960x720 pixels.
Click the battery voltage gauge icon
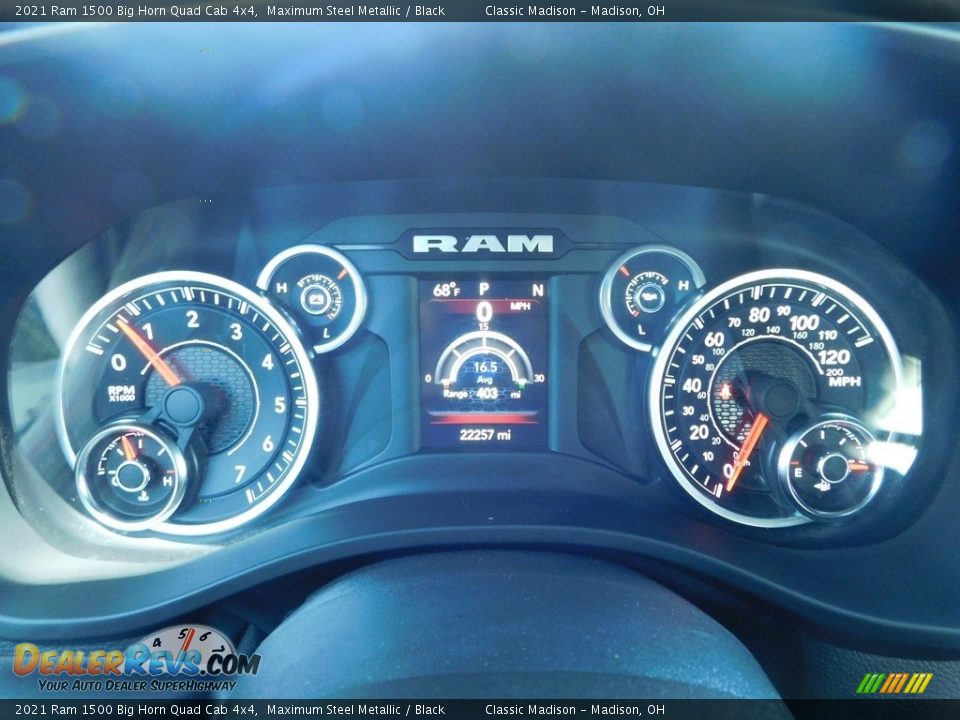point(317,298)
